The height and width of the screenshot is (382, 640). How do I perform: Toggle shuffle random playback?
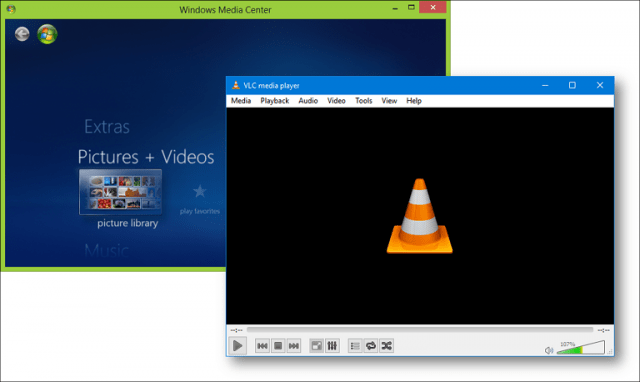(387, 346)
